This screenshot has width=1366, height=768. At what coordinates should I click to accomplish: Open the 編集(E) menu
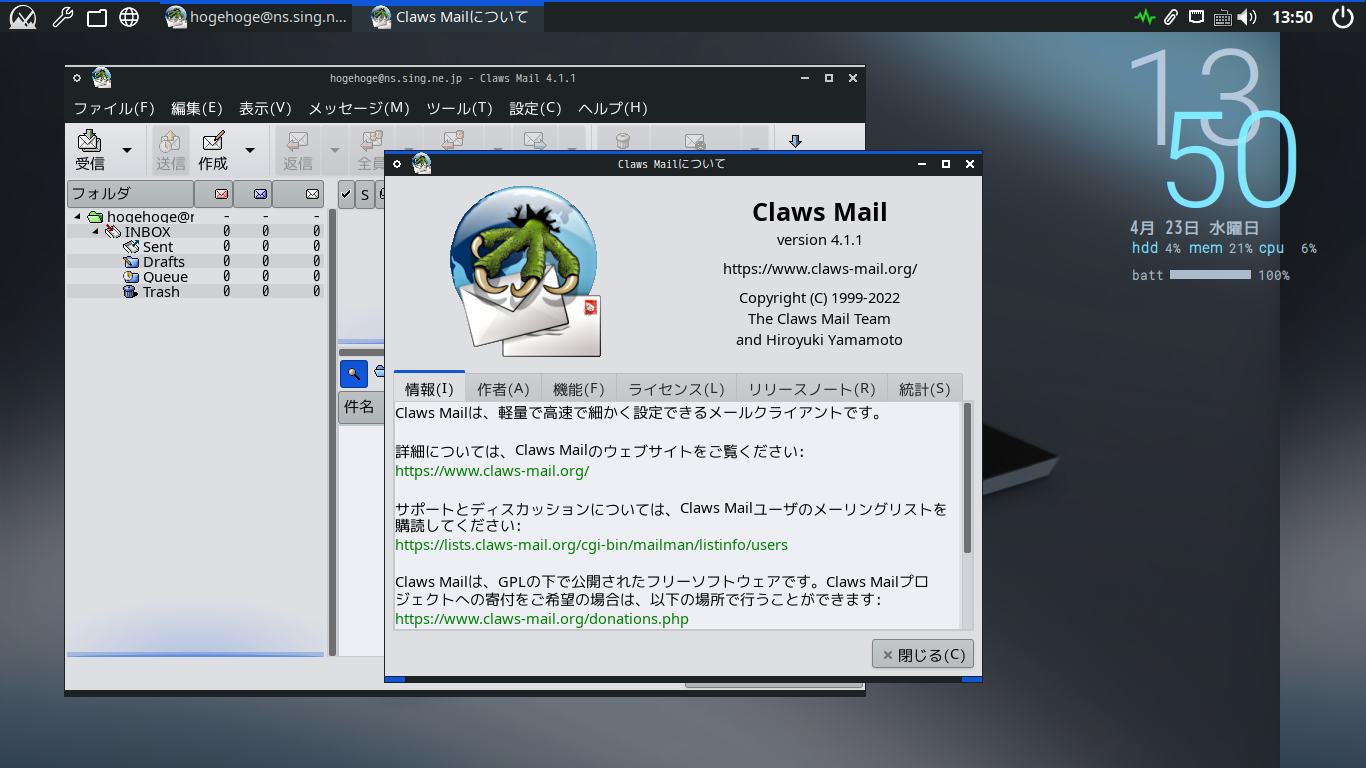coord(197,108)
